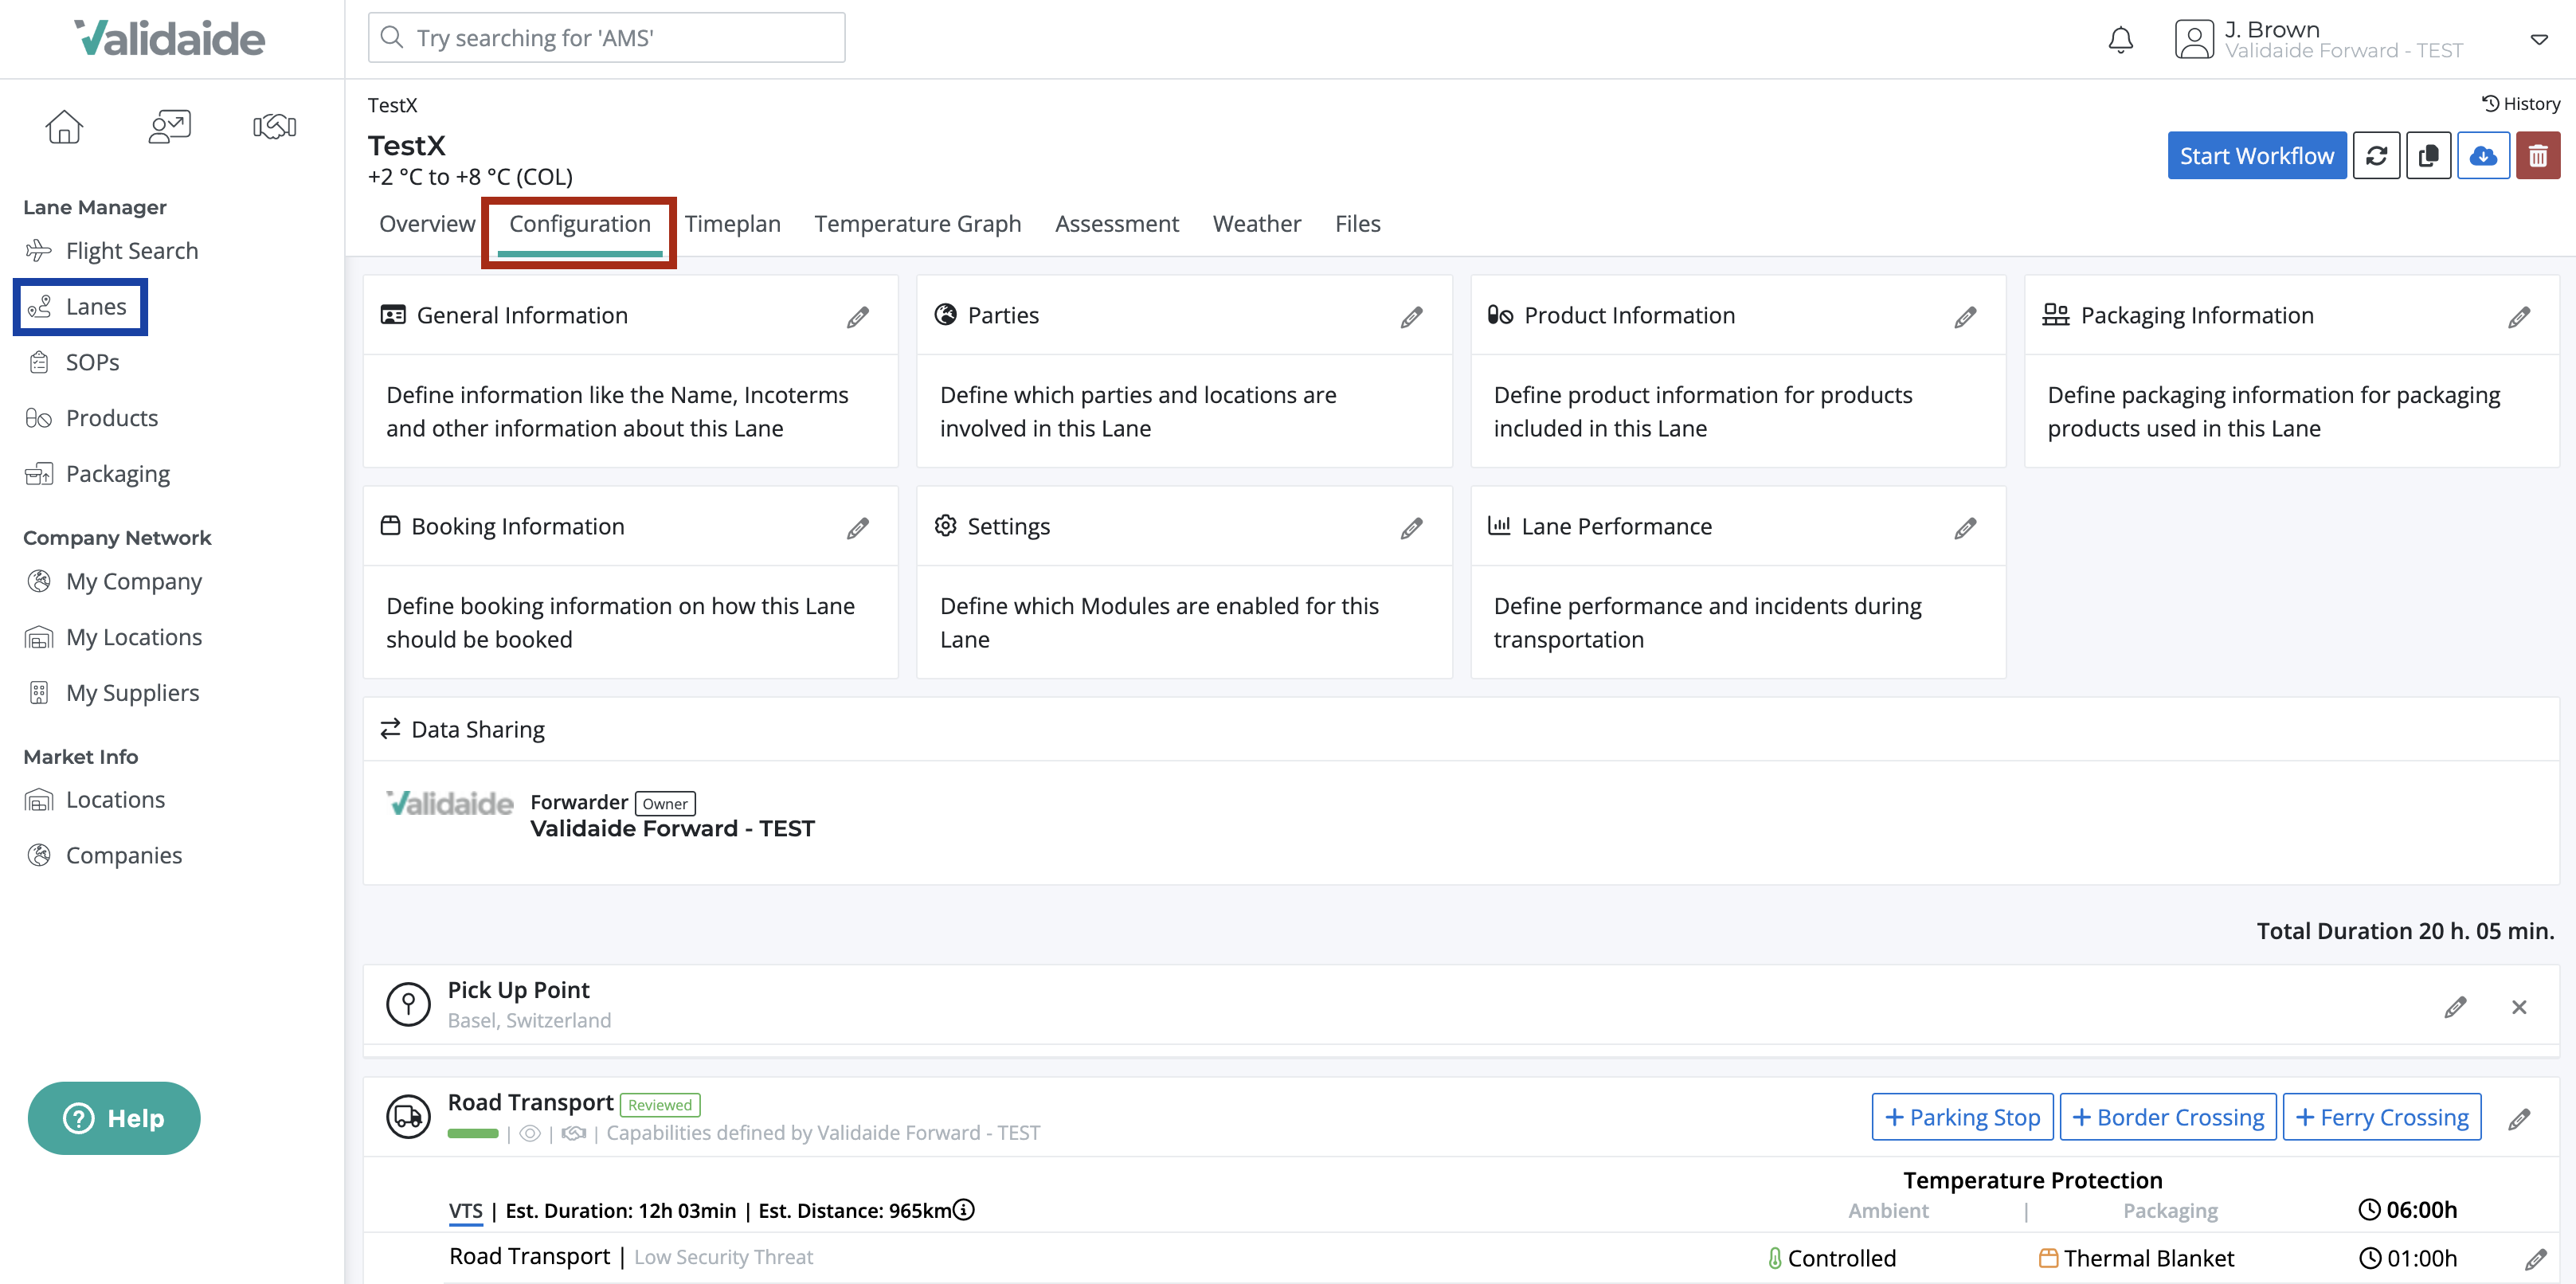Add a Ferry Crossing to Road Transport
This screenshot has width=2576, height=1284.
click(x=2383, y=1116)
